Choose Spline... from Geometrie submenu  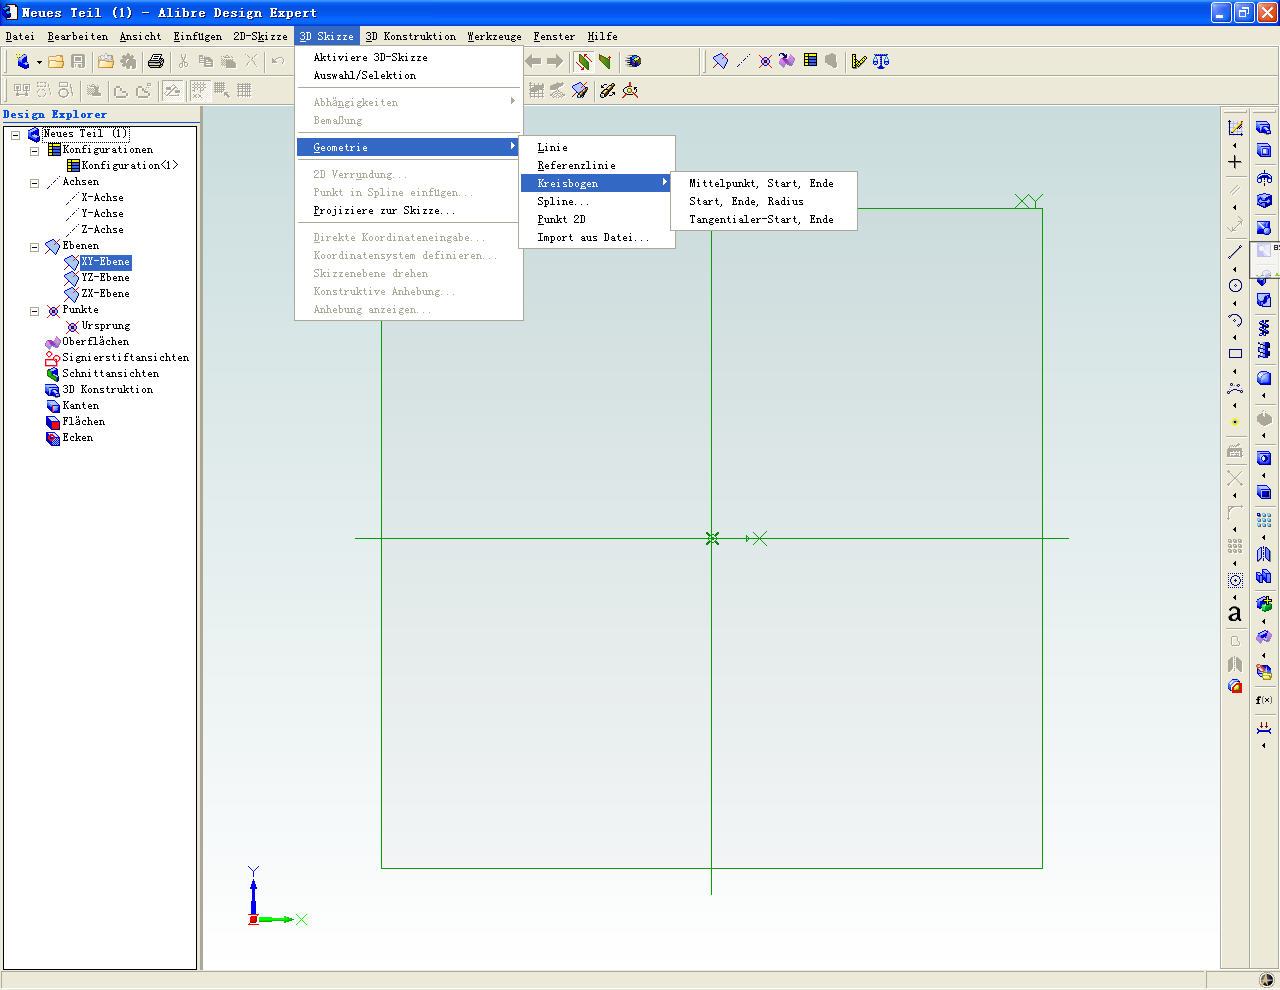597,201
